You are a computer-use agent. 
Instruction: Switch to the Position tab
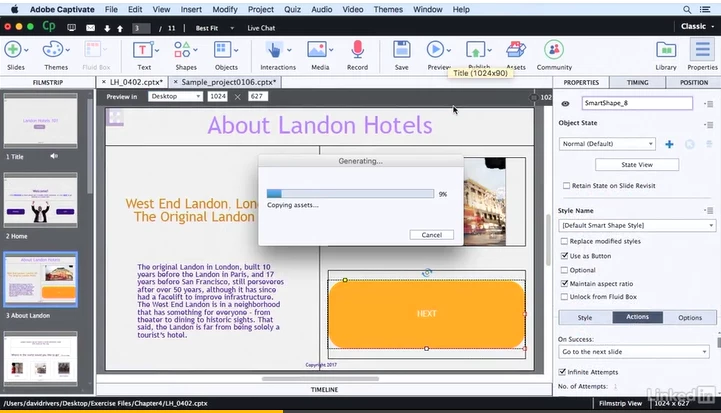click(693, 82)
